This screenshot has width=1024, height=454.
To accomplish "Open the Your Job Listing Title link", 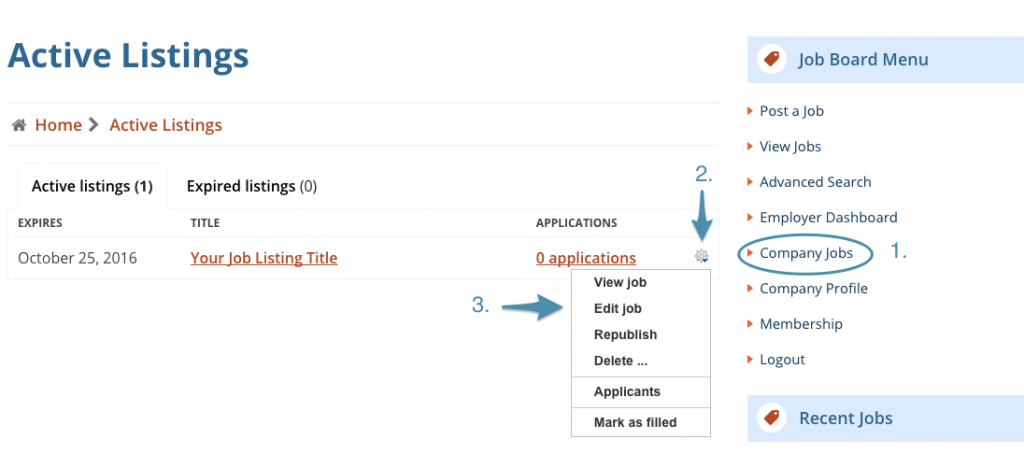I will [264, 258].
